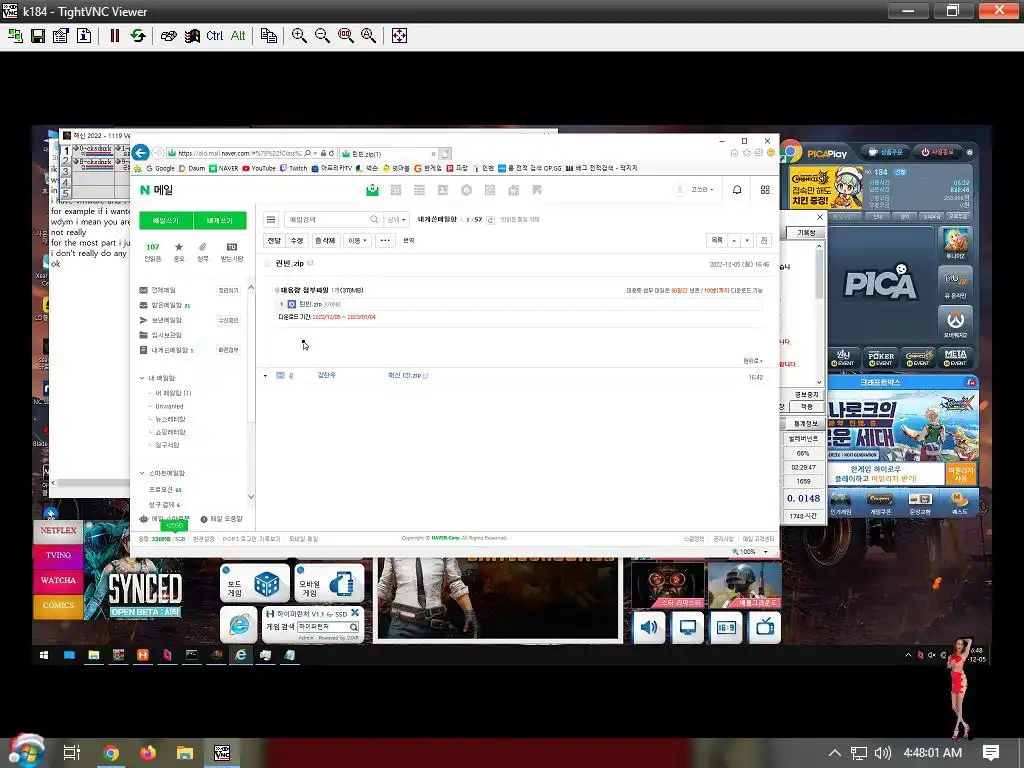The width and height of the screenshot is (1024, 768).
Task: Click the green mail envelope icon in Naver header
Action: click(372, 190)
